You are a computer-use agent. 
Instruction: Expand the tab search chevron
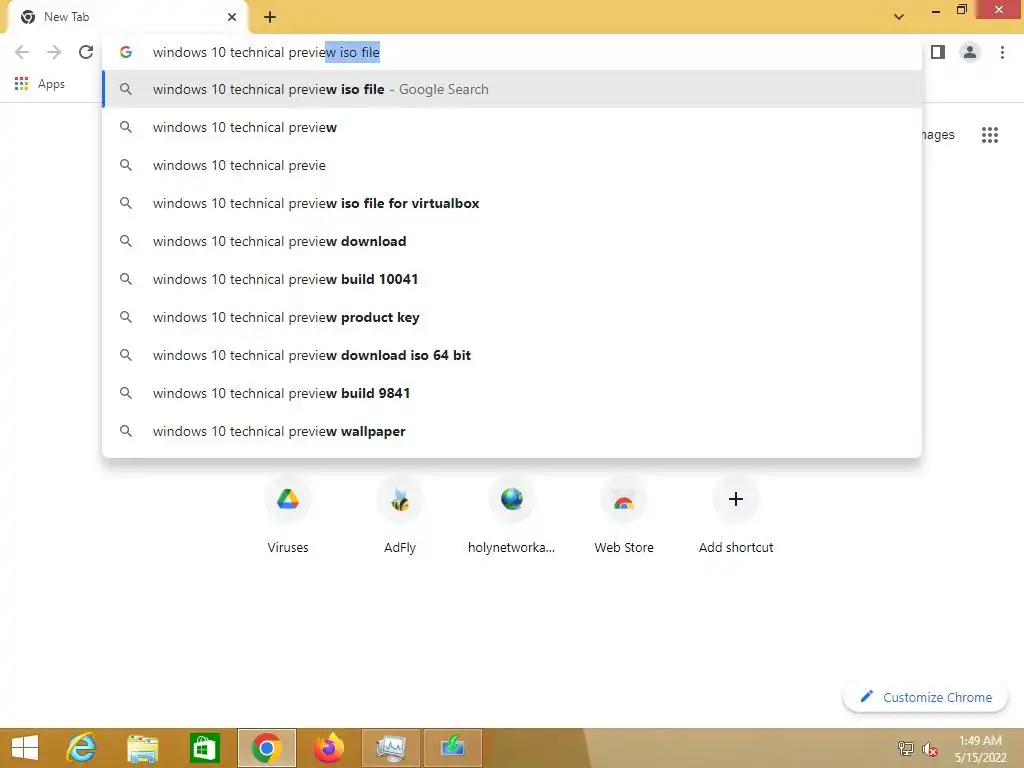[899, 17]
